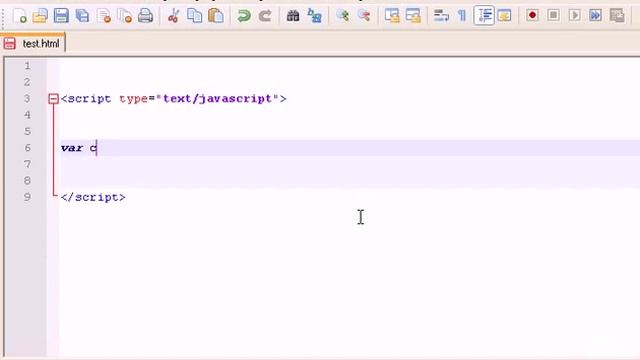This screenshot has height=360, width=640.
Task: Start recording a macro
Action: click(x=532, y=16)
